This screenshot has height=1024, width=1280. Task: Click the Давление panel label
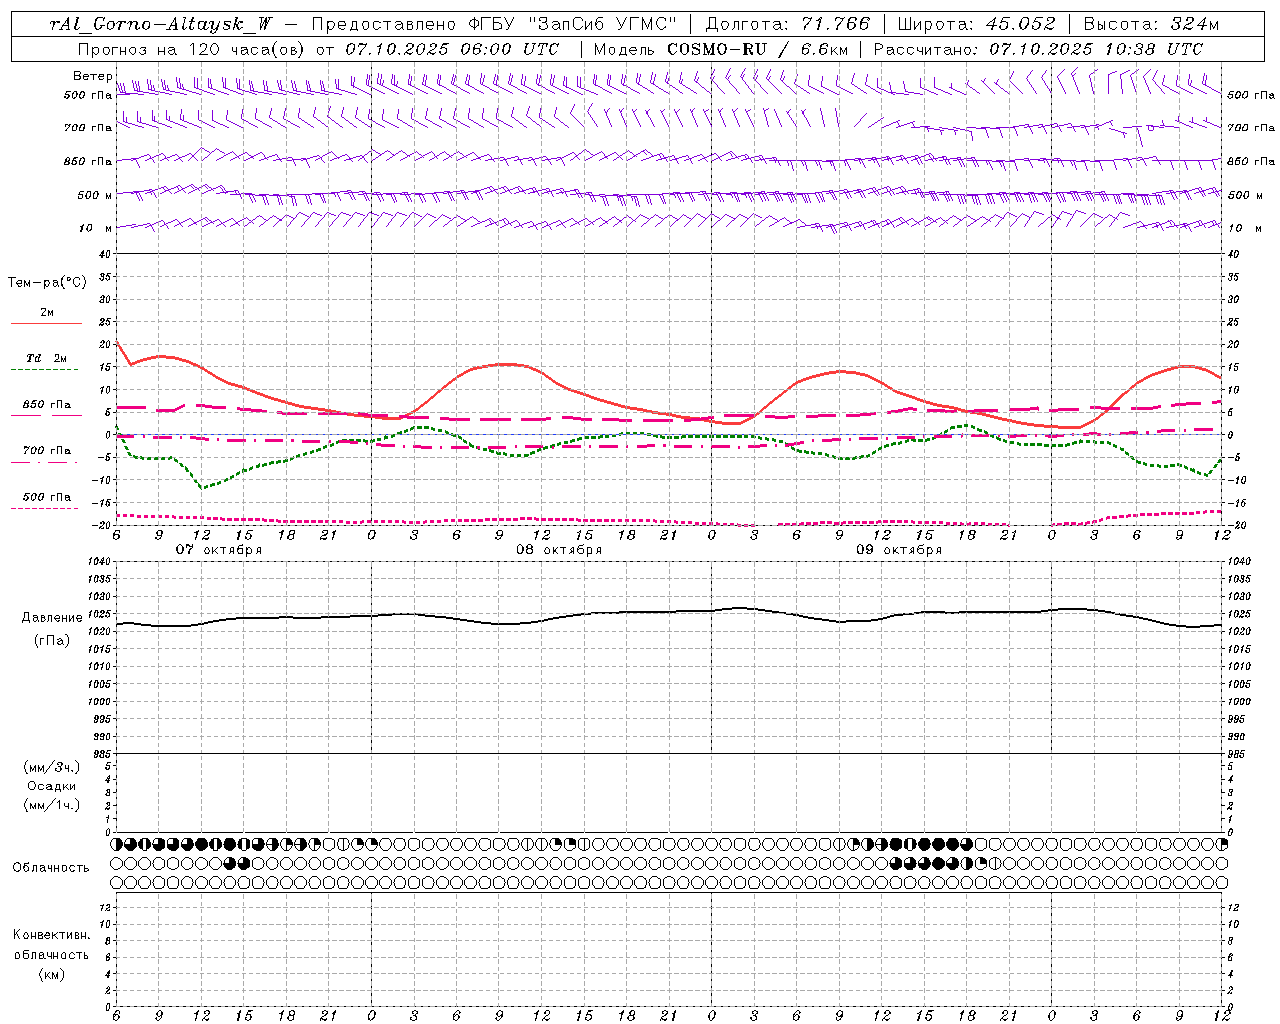(x=52, y=618)
